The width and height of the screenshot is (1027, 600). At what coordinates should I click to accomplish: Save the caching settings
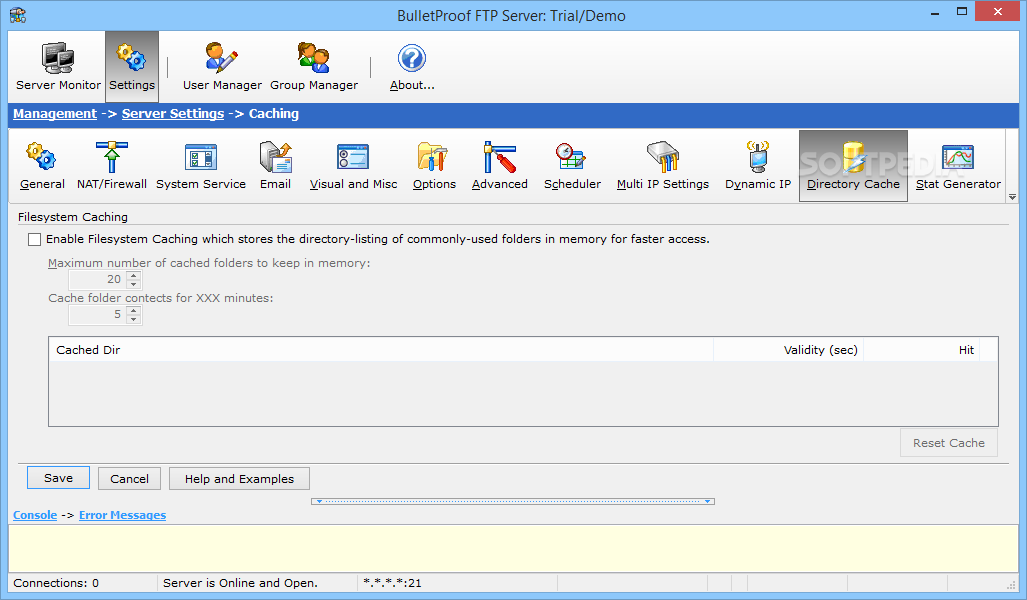(x=58, y=478)
